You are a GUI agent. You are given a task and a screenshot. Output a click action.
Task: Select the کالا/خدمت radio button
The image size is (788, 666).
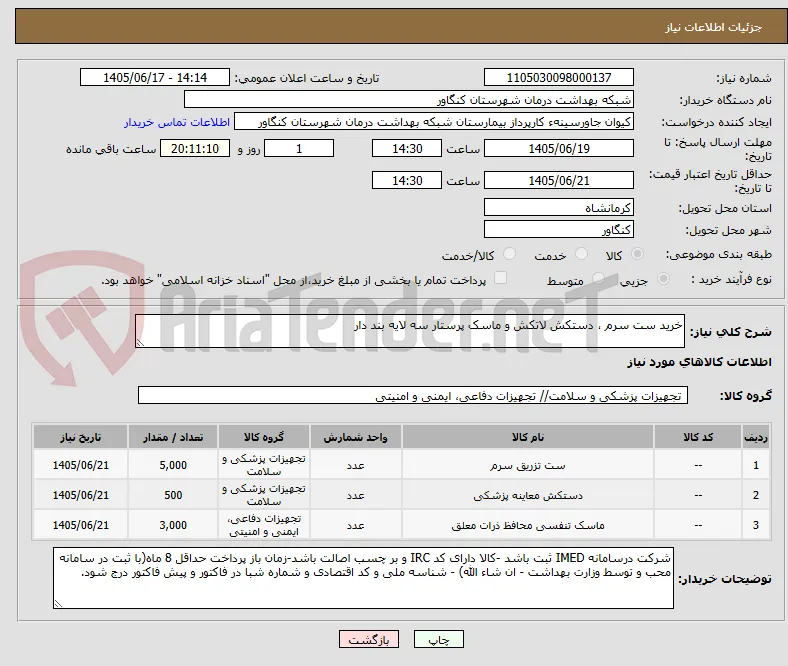(510, 254)
